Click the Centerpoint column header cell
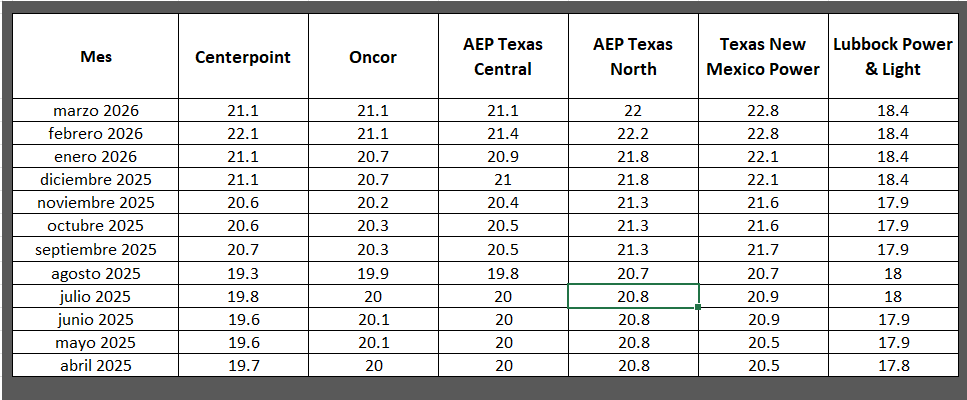This screenshot has height=400, width=967. 243,57
